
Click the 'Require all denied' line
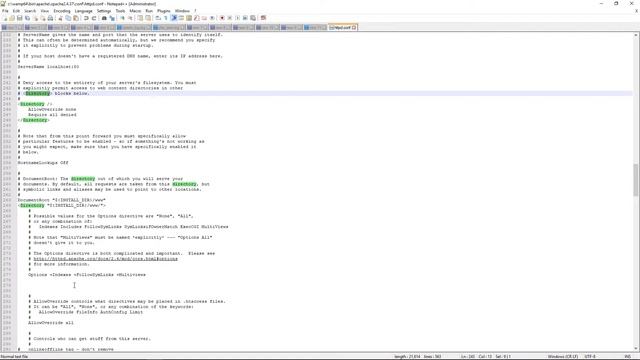click(x=52, y=115)
